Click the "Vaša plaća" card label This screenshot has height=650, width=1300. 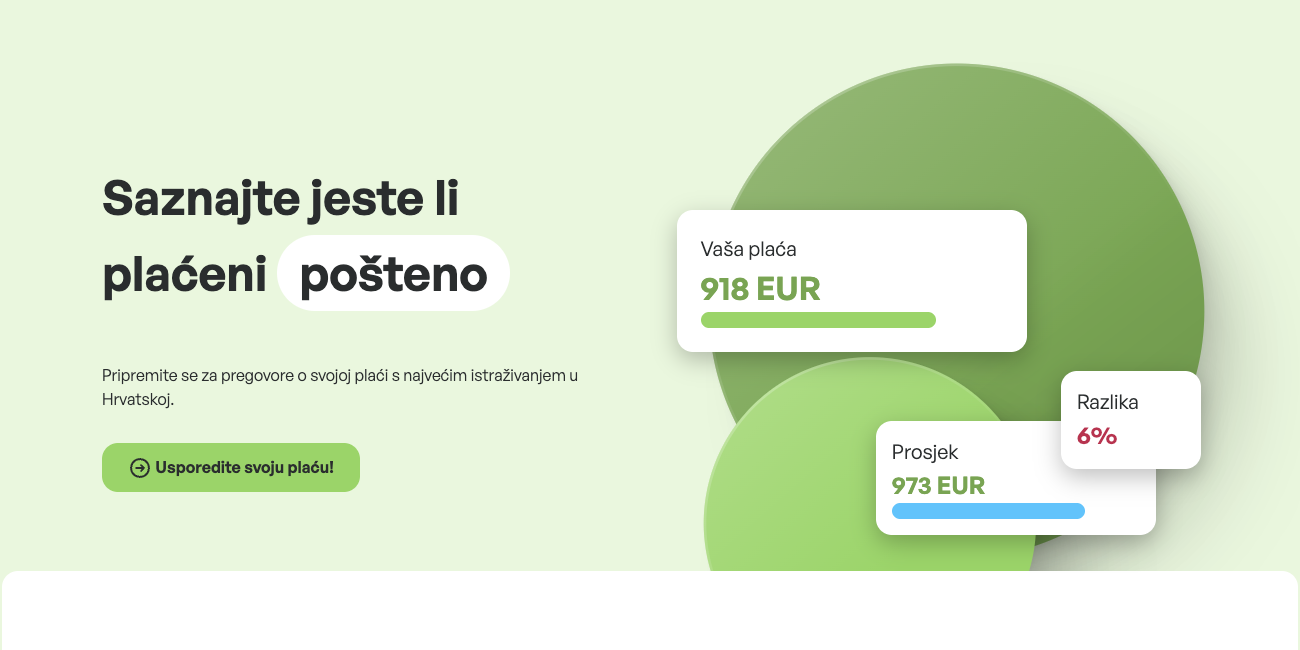748,249
